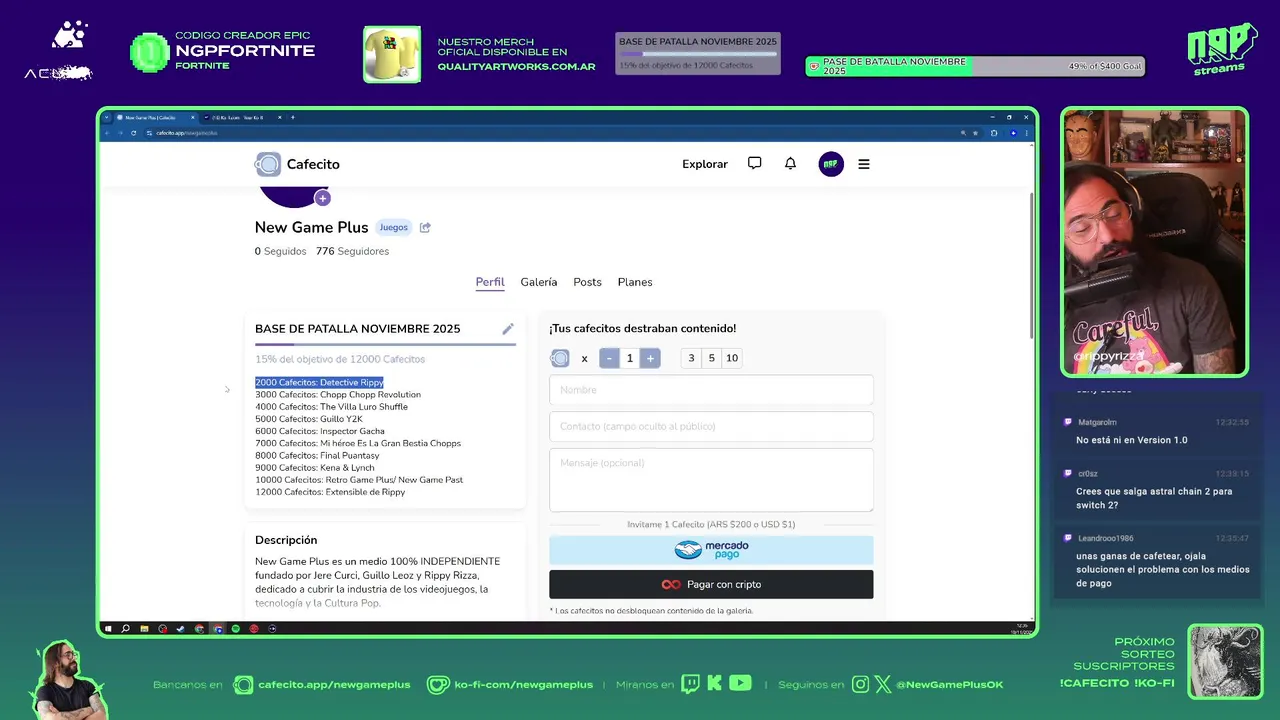Switch to the Galería tab

click(539, 282)
